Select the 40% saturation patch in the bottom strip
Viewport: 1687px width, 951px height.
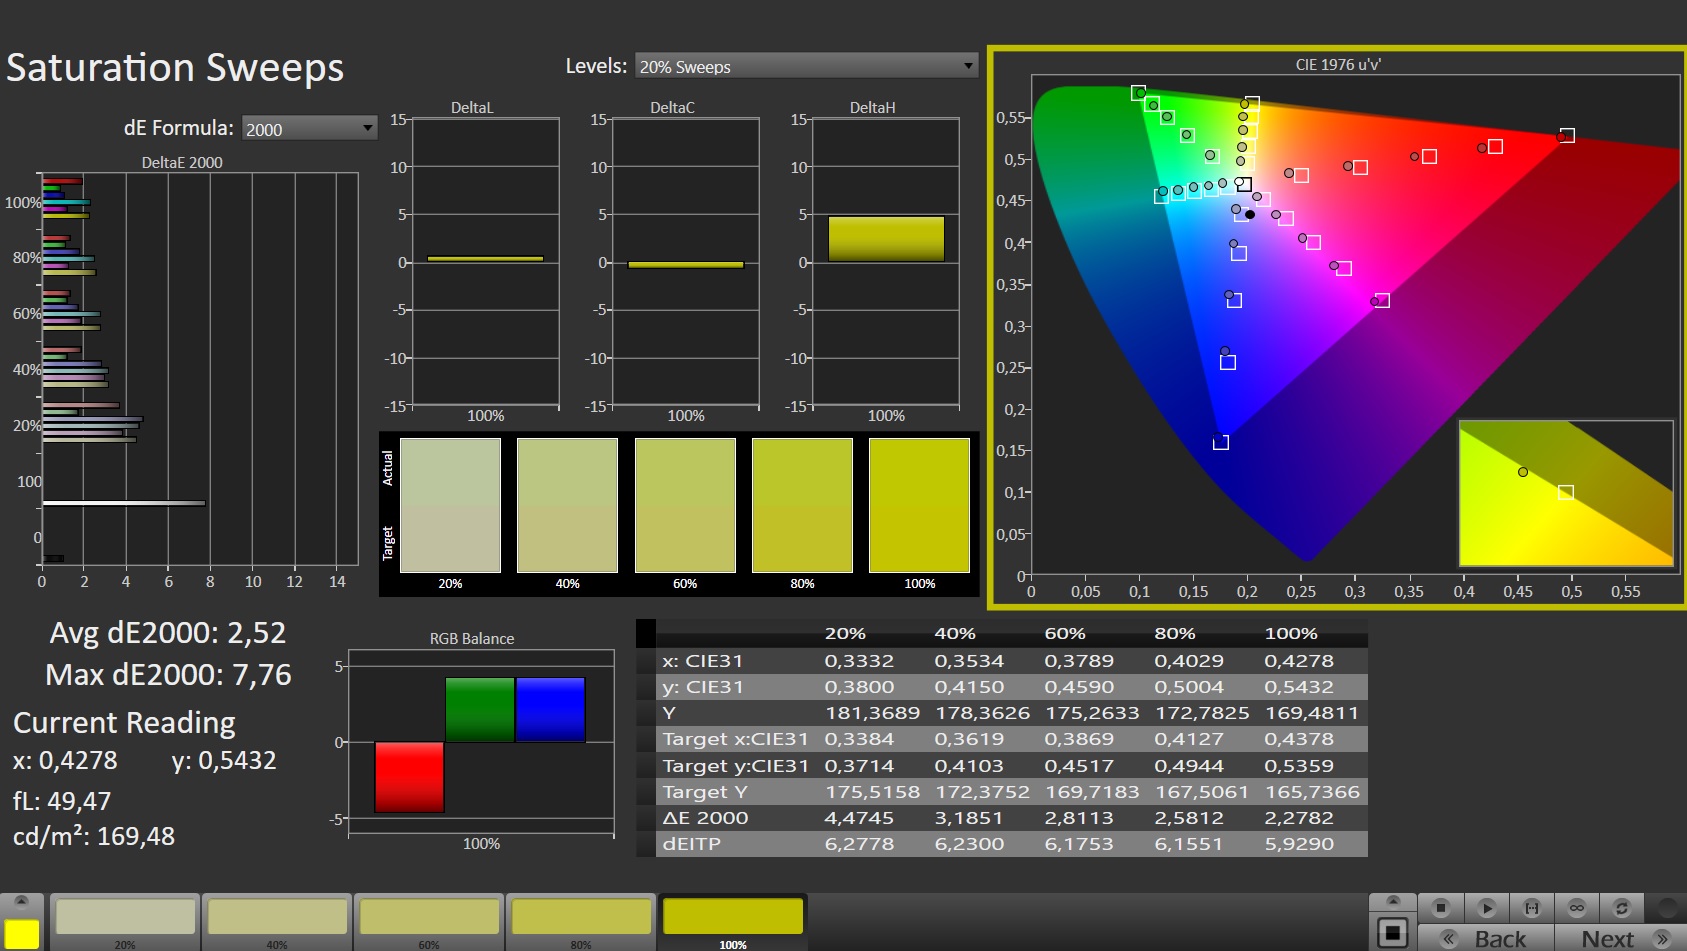(x=277, y=922)
